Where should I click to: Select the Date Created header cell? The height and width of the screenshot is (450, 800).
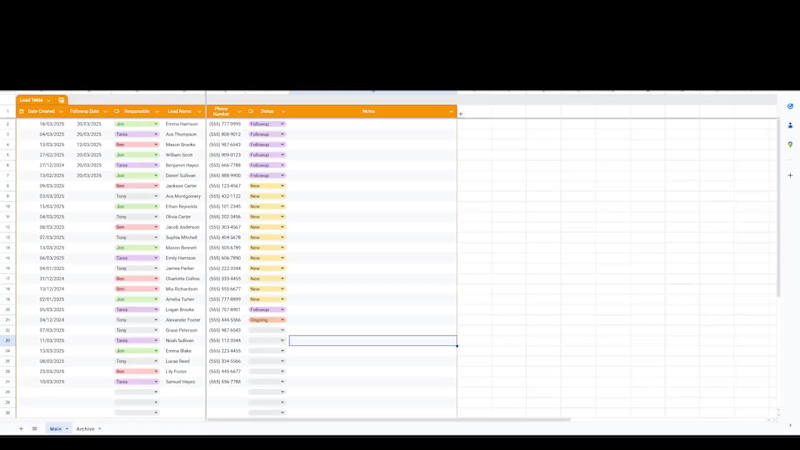coord(41,111)
